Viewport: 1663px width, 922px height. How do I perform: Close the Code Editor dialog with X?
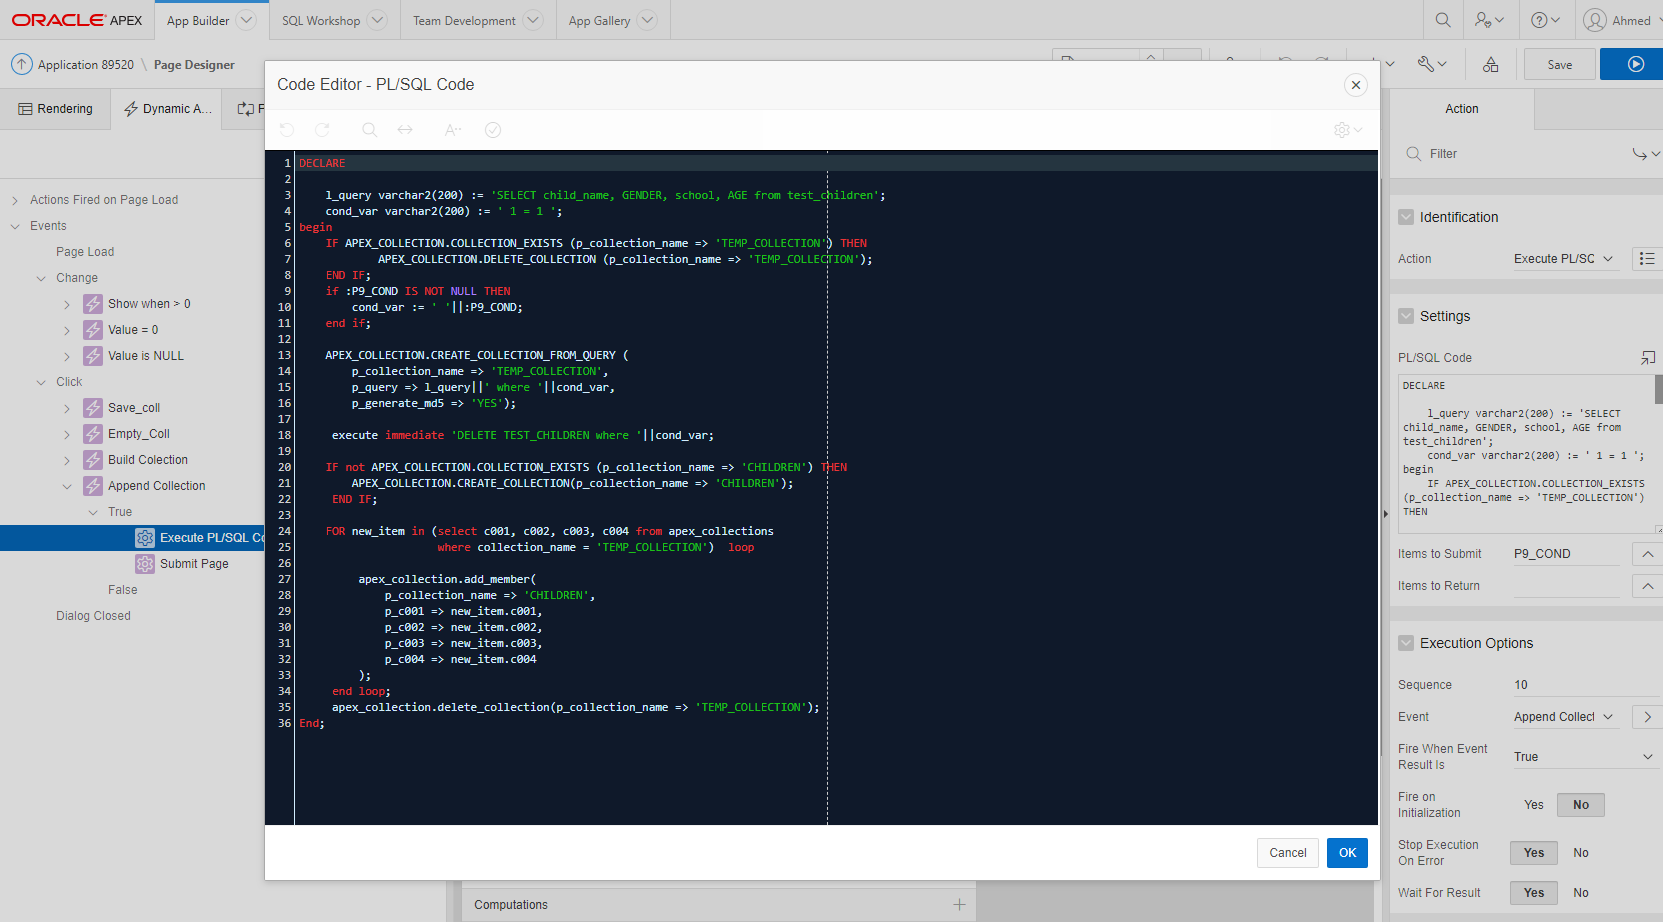coord(1356,85)
